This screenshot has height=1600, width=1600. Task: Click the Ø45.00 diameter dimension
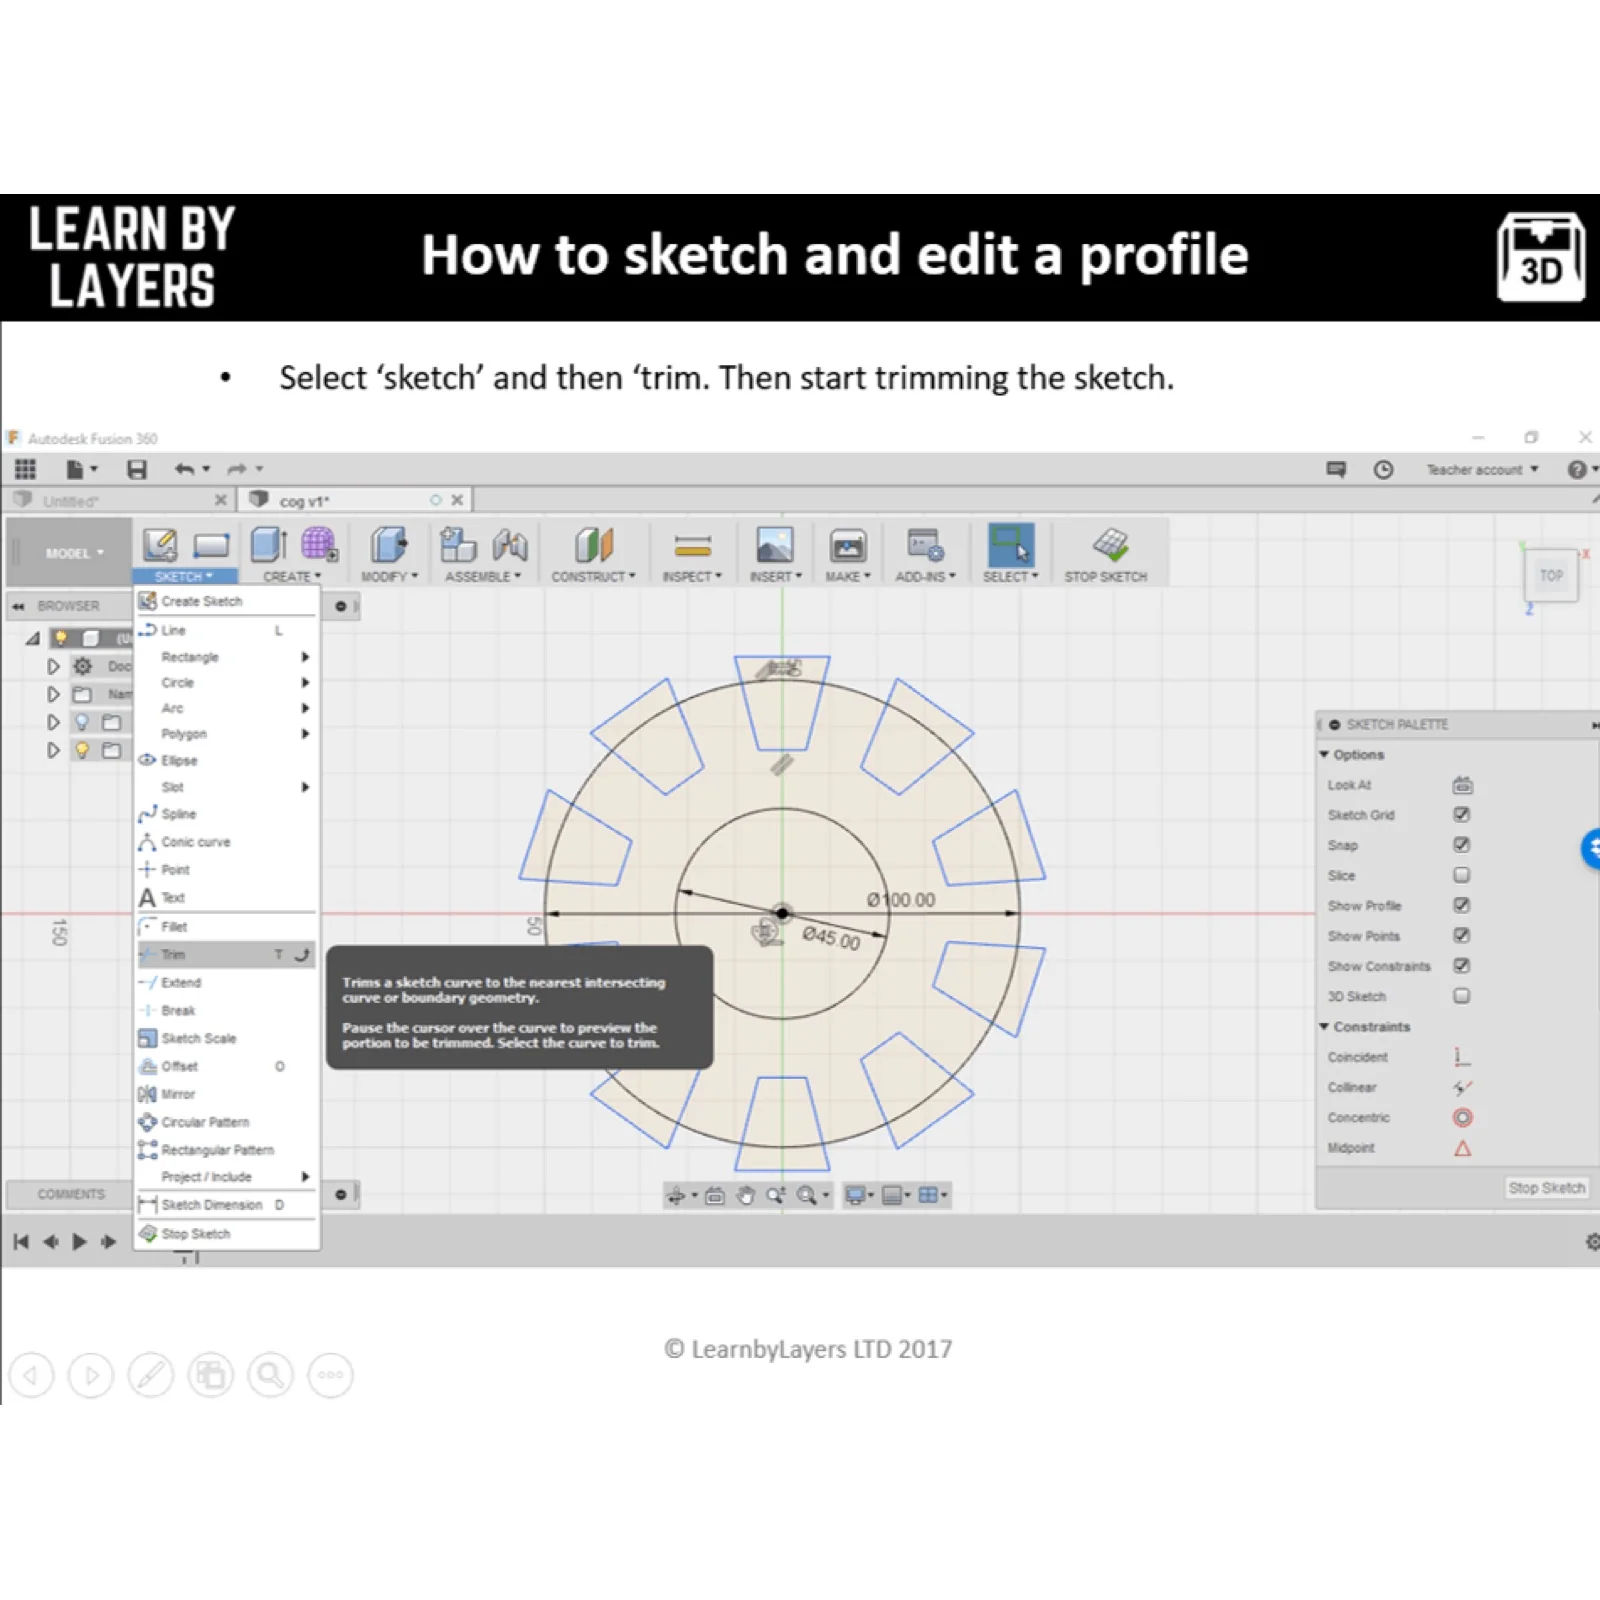(831, 938)
